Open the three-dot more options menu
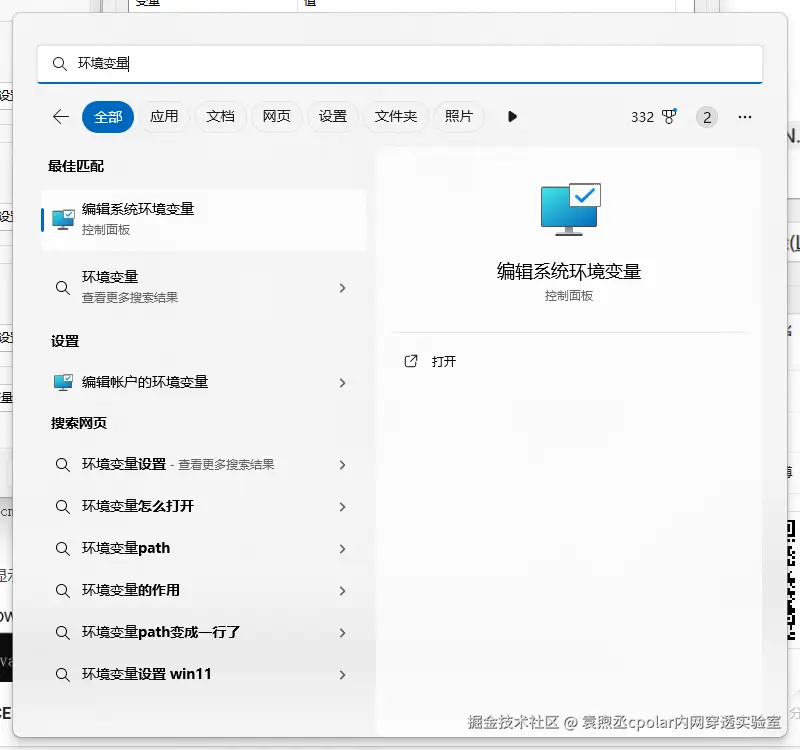The width and height of the screenshot is (800, 750). (x=744, y=117)
